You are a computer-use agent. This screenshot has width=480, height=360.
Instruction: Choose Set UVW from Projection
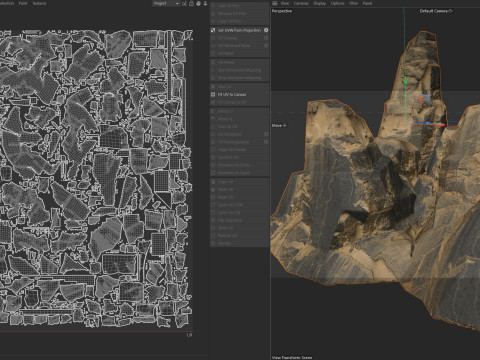pyautogui.click(x=239, y=30)
